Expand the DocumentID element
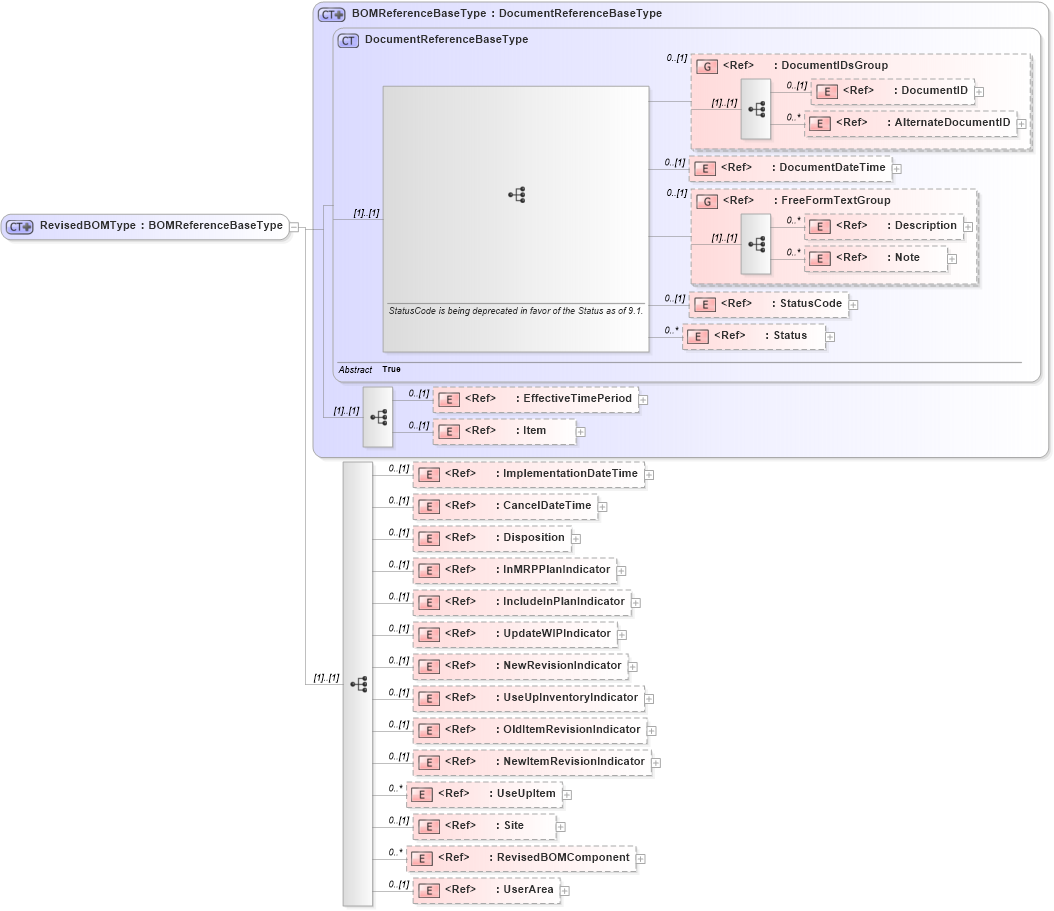 (978, 91)
